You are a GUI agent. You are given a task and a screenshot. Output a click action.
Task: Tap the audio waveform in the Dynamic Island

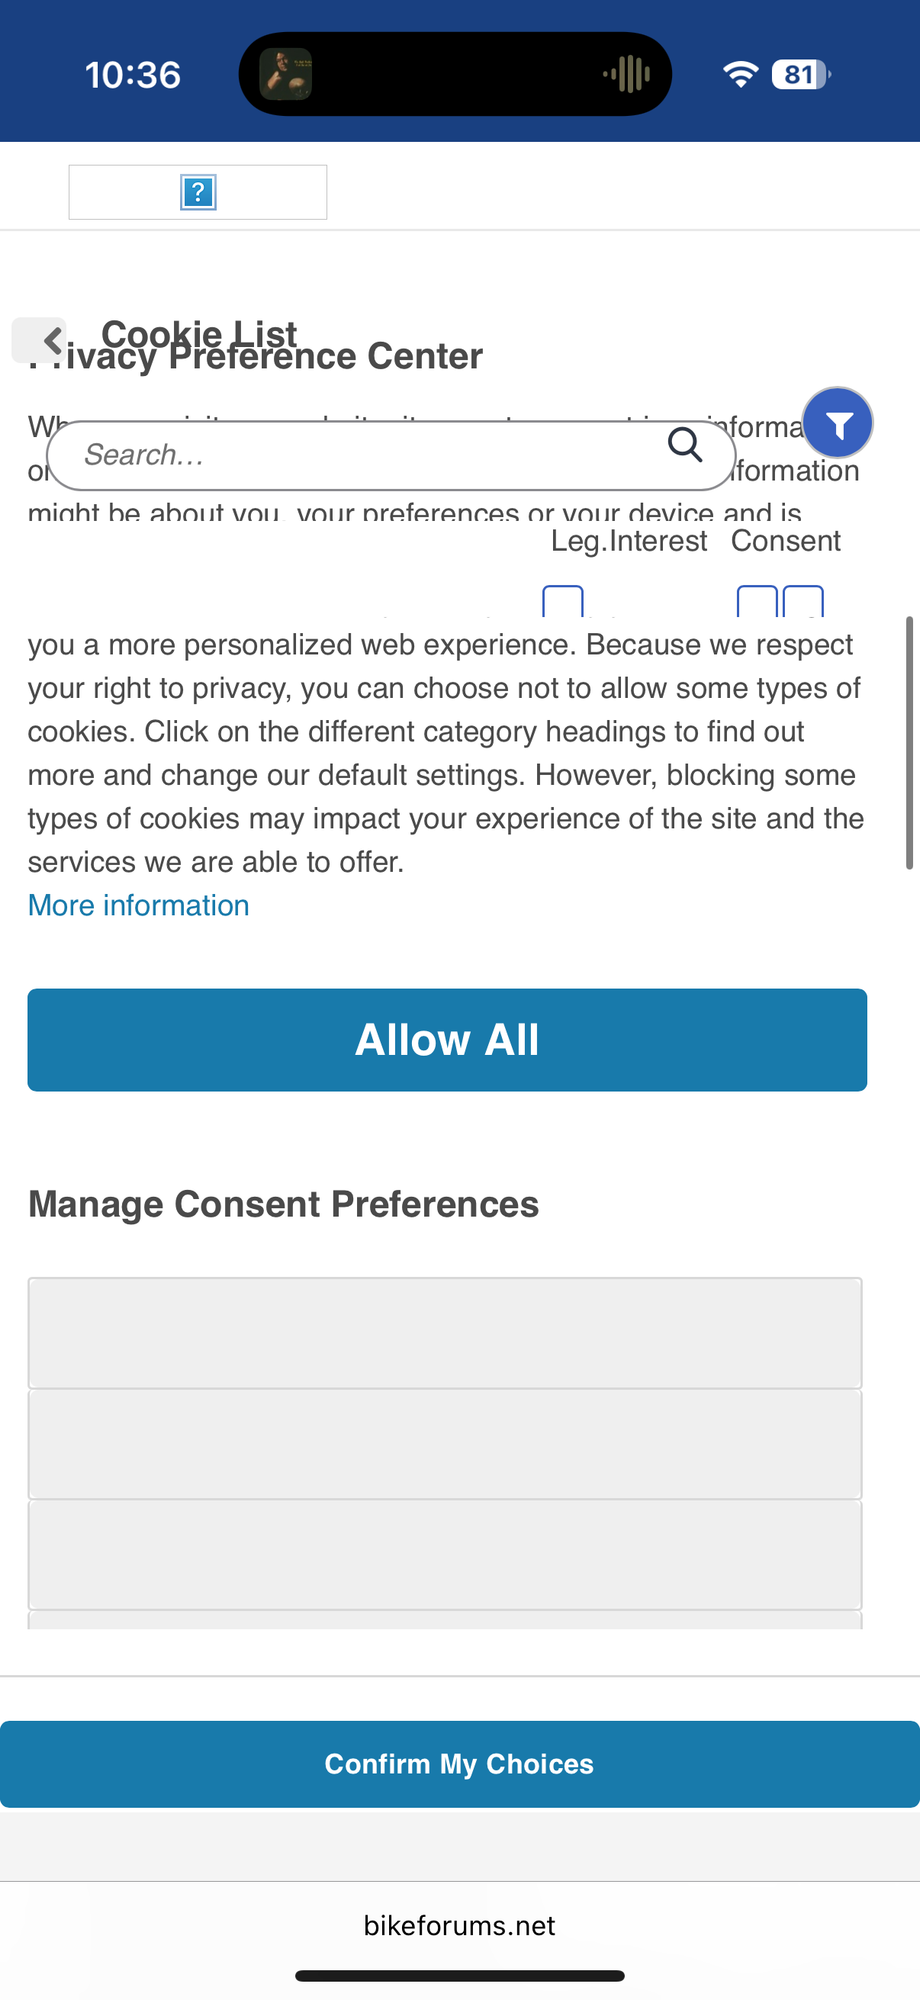tap(631, 72)
